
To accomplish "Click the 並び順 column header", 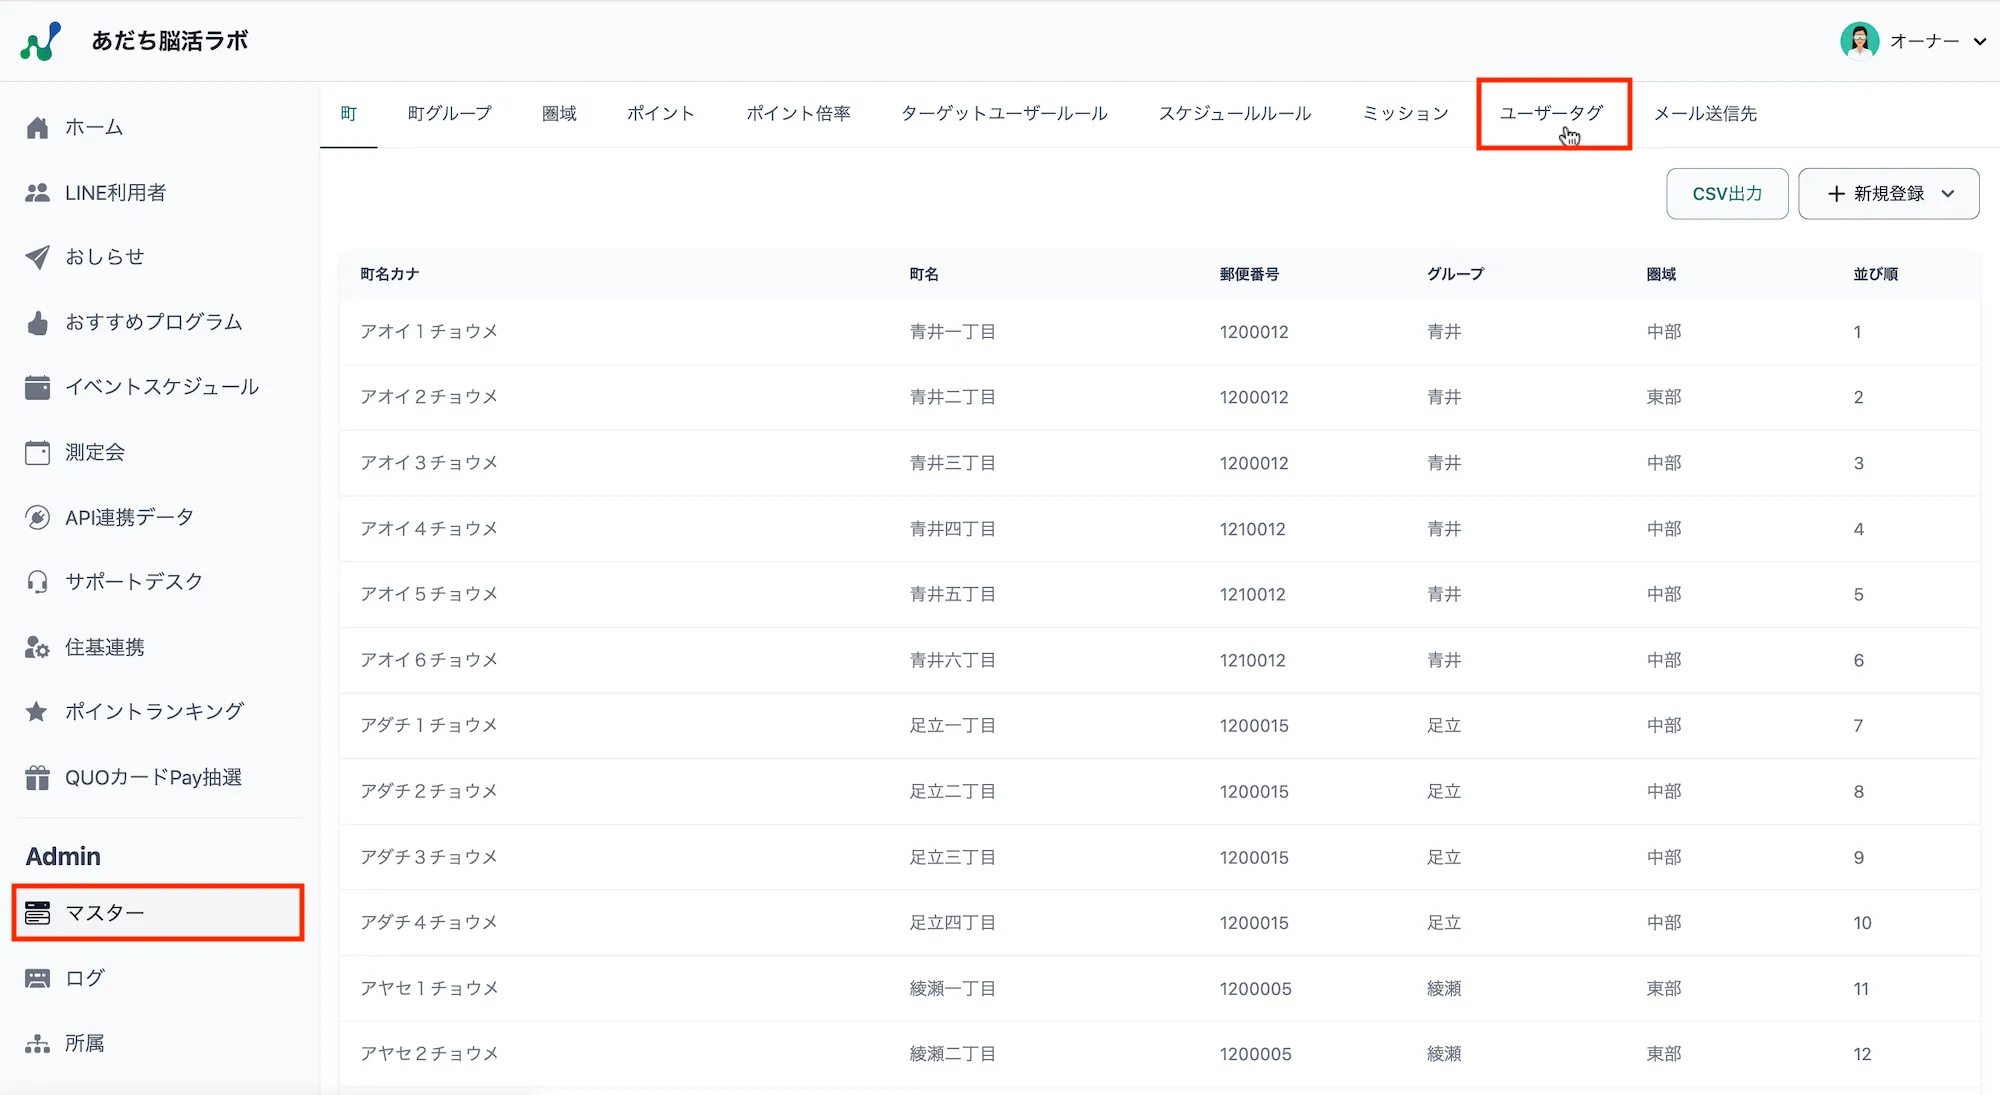I will tap(1875, 274).
